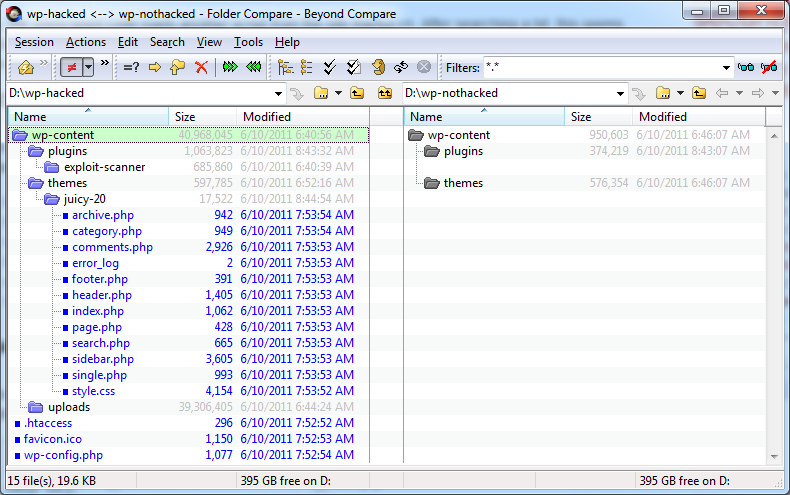This screenshot has width=790, height=495.
Task: Open the Tools menu
Action: tap(248, 42)
